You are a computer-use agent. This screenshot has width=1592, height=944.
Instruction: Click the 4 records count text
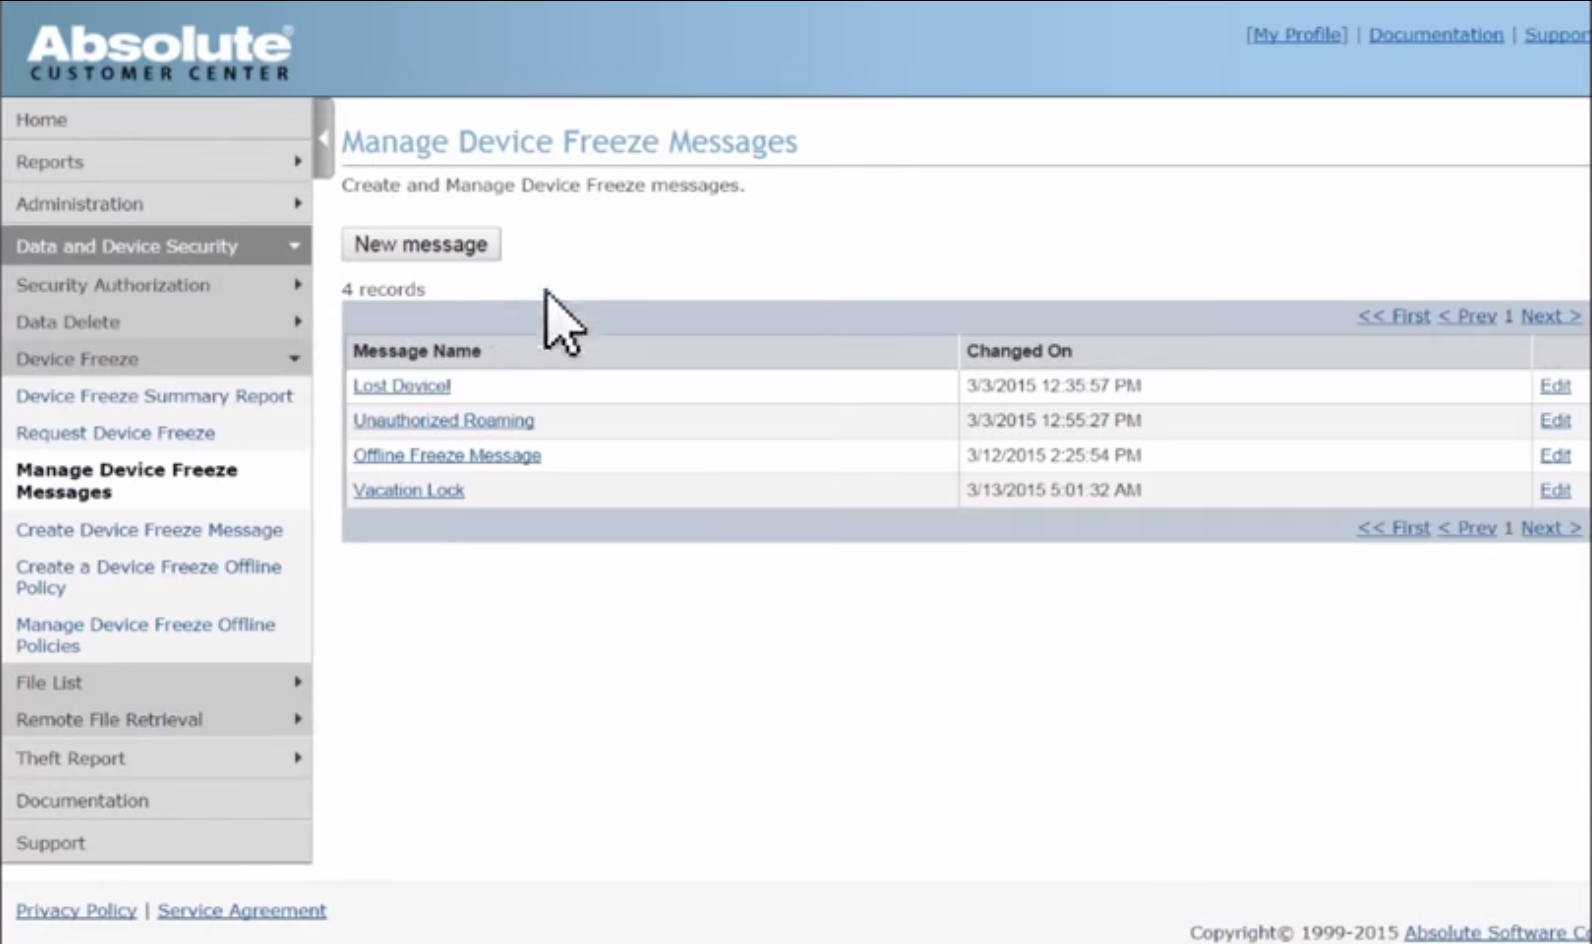click(383, 289)
